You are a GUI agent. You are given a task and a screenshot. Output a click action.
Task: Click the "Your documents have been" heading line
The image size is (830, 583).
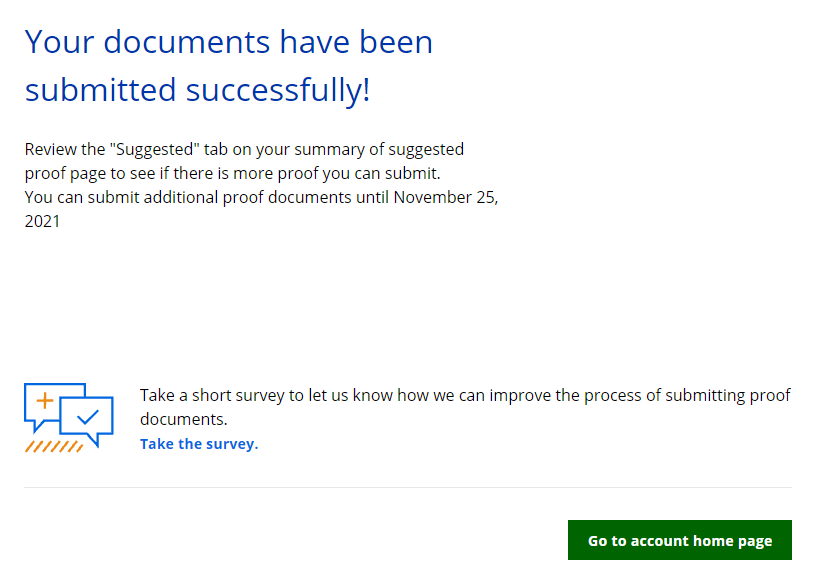[x=229, y=42]
